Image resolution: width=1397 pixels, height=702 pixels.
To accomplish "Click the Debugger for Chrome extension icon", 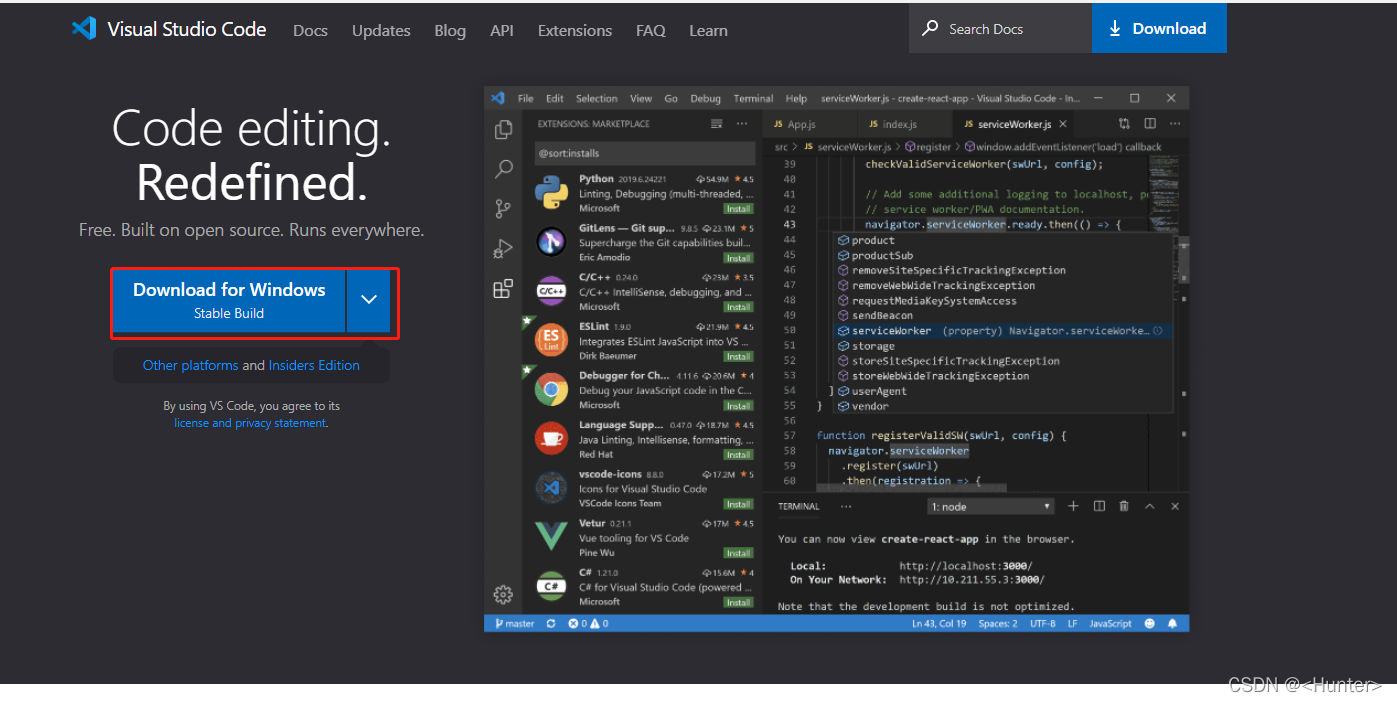I will (551, 389).
